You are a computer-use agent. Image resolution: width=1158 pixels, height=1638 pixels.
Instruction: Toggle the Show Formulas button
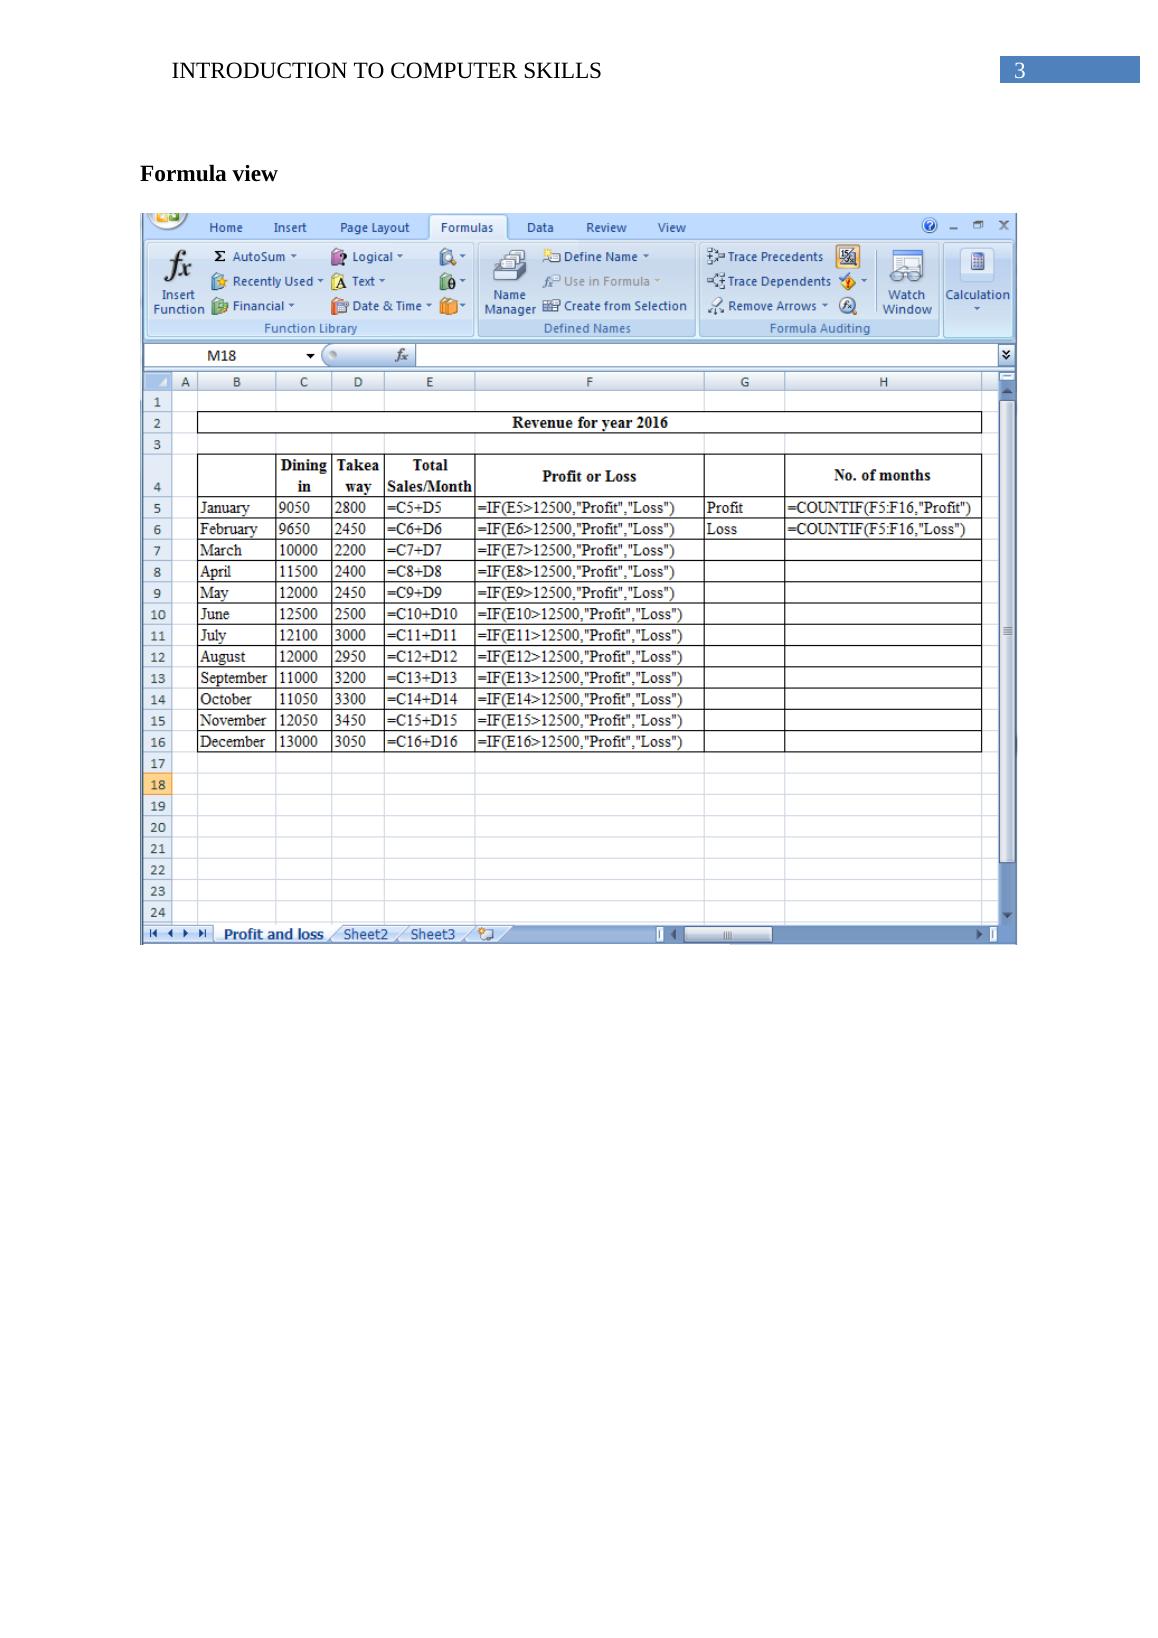coord(847,257)
